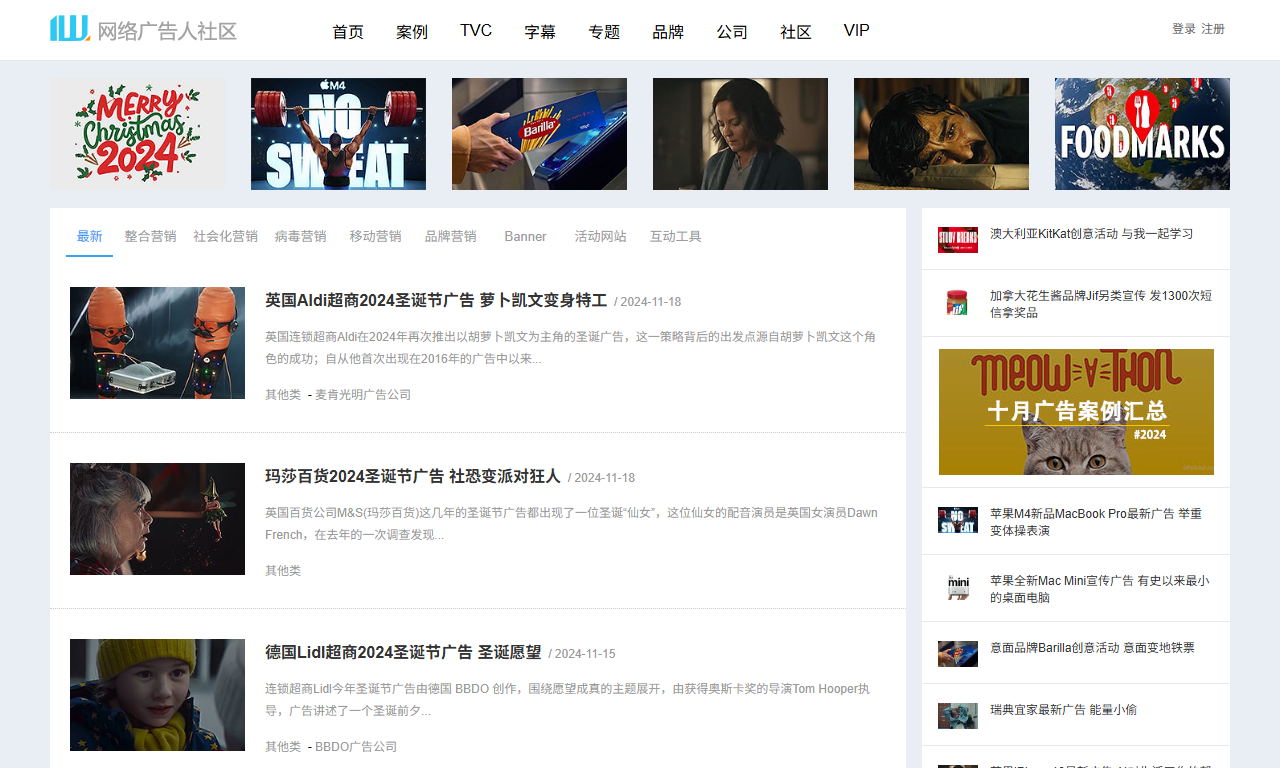The image size is (1280, 768).
Task: Click the 其他类 category under Aldi article
Action: click(283, 395)
